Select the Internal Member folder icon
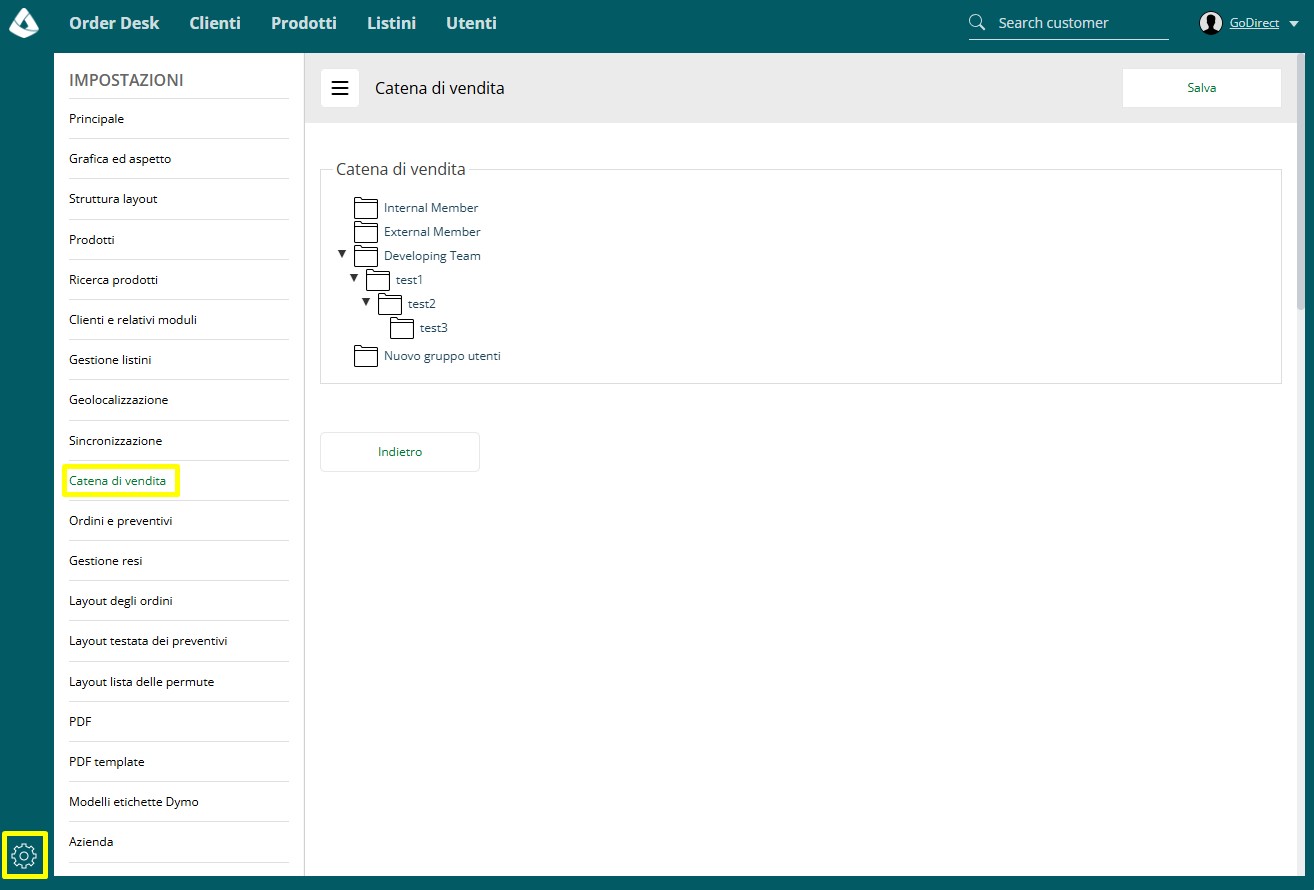 pos(366,207)
